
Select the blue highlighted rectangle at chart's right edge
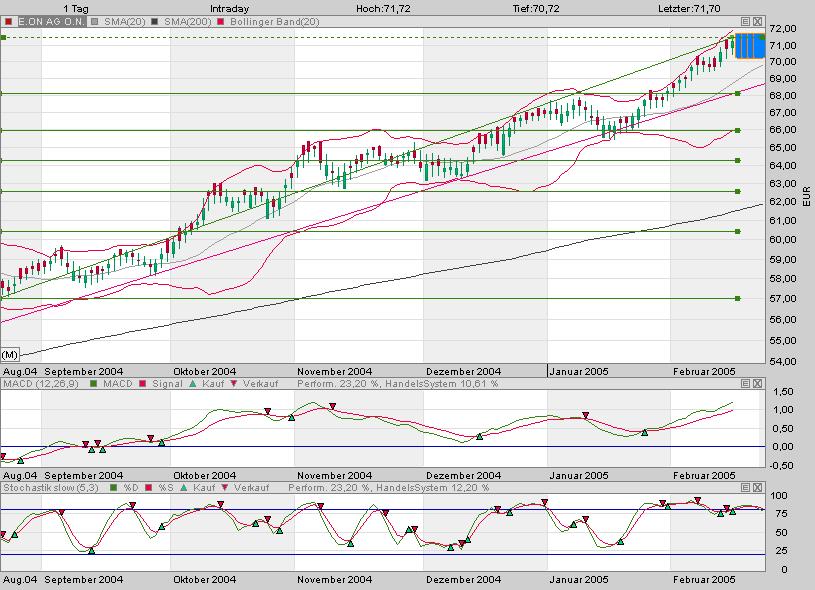pyautogui.click(x=750, y=46)
